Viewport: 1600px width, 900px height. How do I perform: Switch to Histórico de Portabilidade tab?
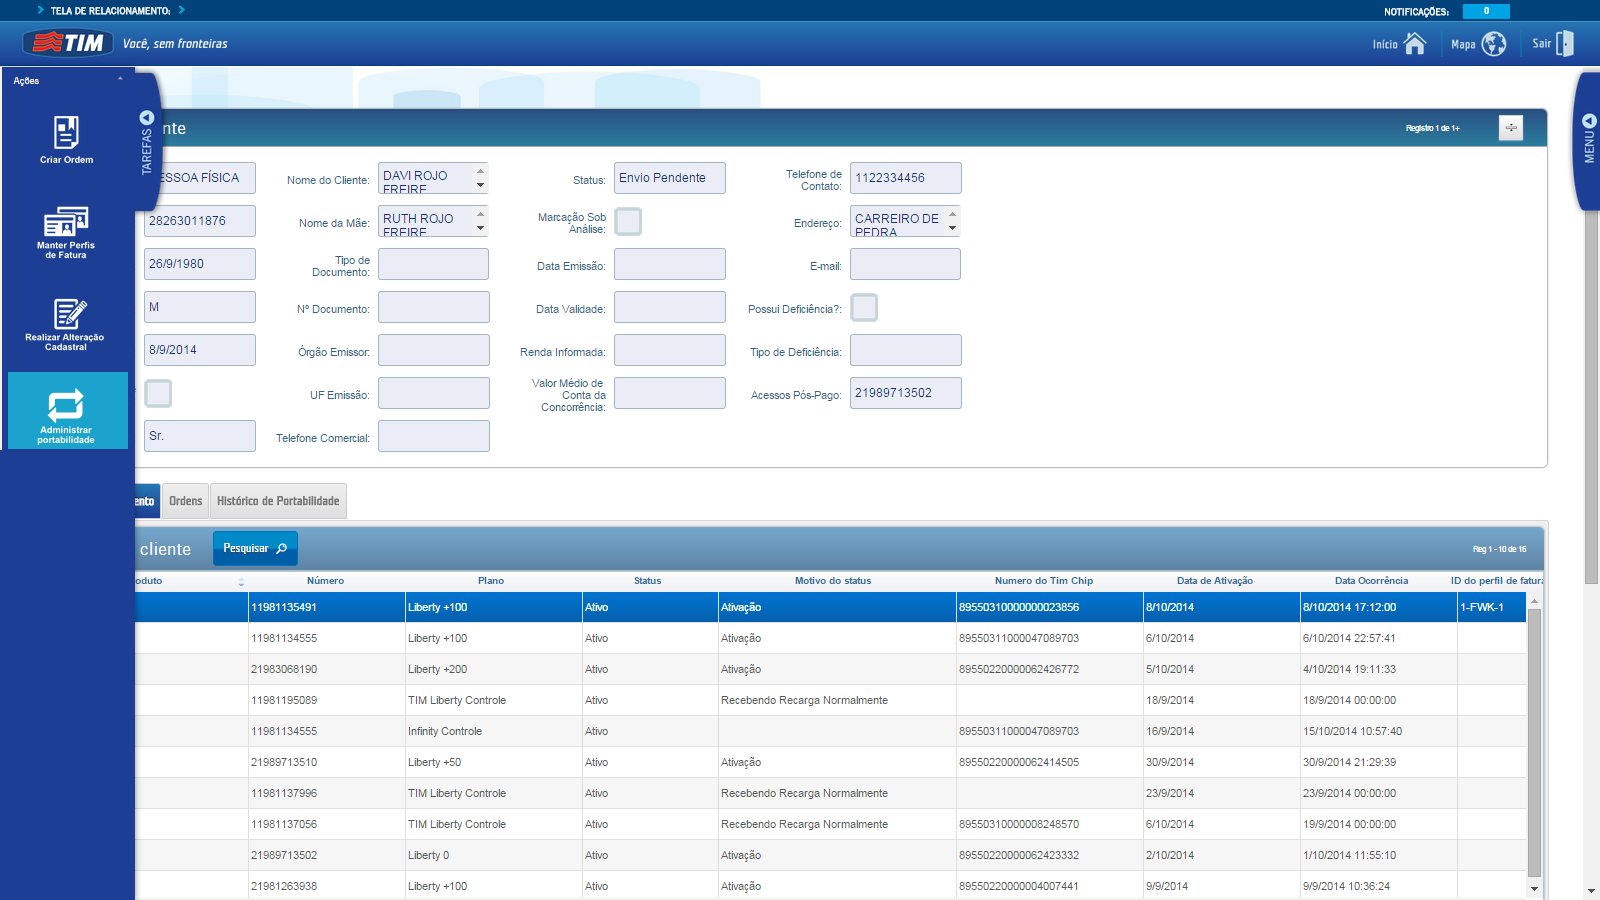(x=278, y=501)
